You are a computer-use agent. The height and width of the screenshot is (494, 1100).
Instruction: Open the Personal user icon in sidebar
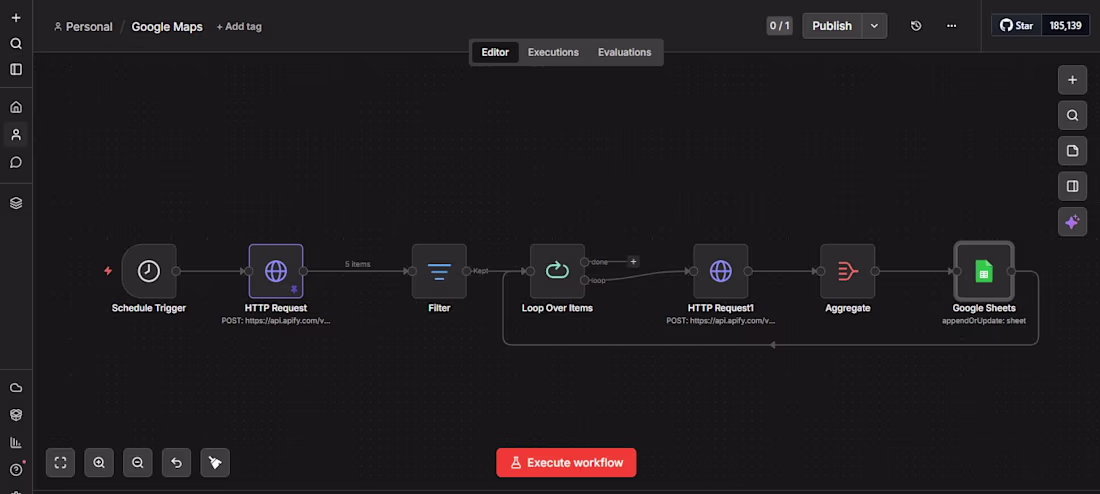(16, 135)
